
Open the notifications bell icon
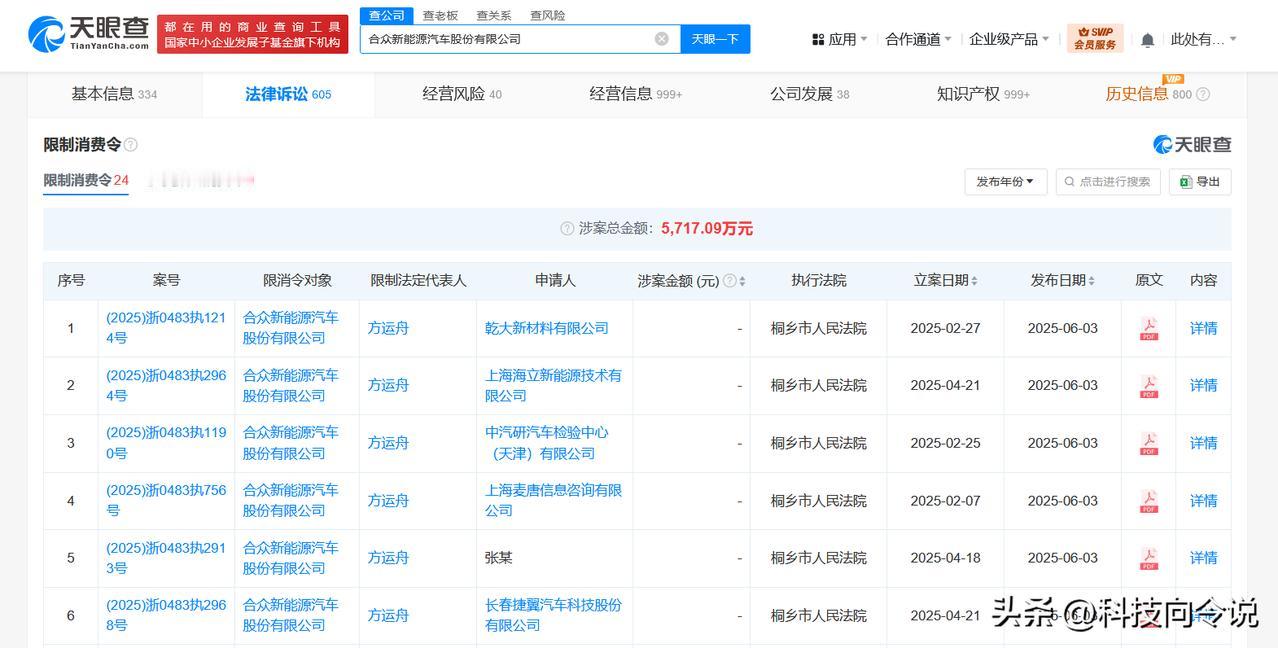coord(1148,40)
